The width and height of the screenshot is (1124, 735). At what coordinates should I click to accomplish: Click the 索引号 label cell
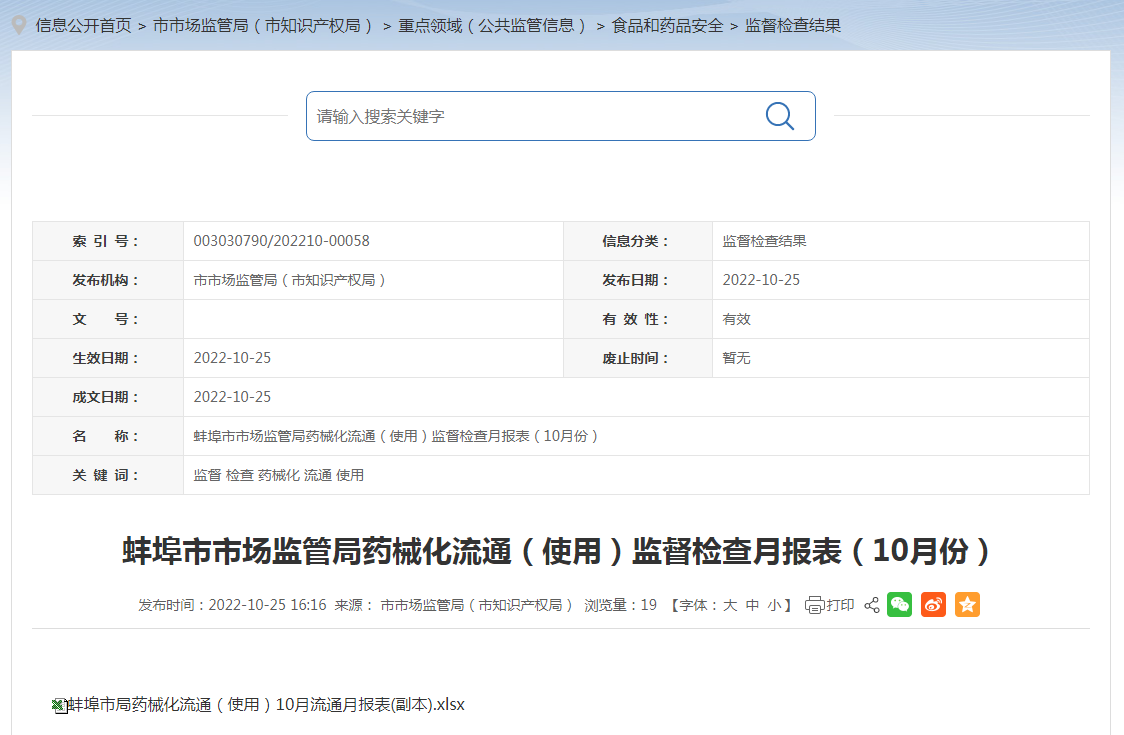pos(108,241)
